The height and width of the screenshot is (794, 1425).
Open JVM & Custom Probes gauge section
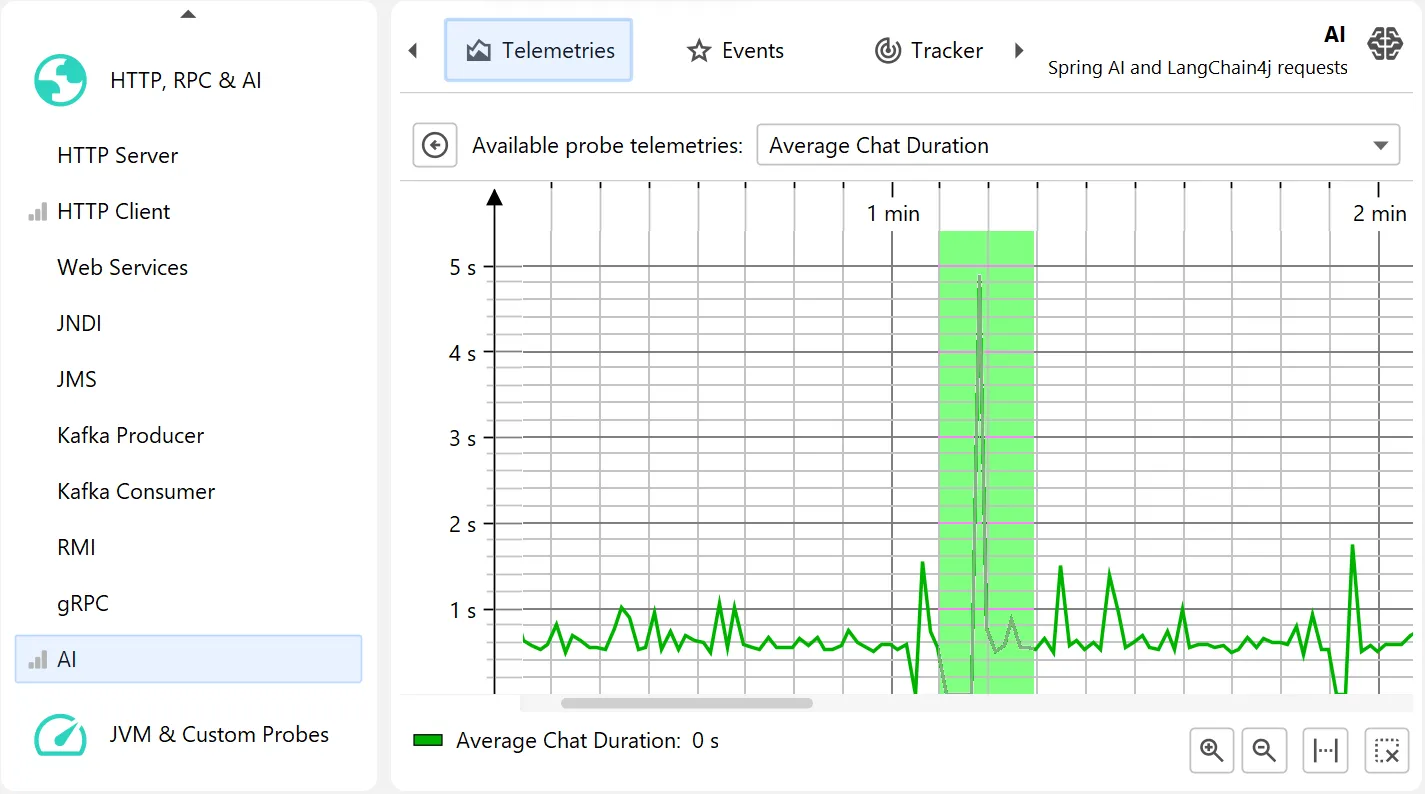60,735
